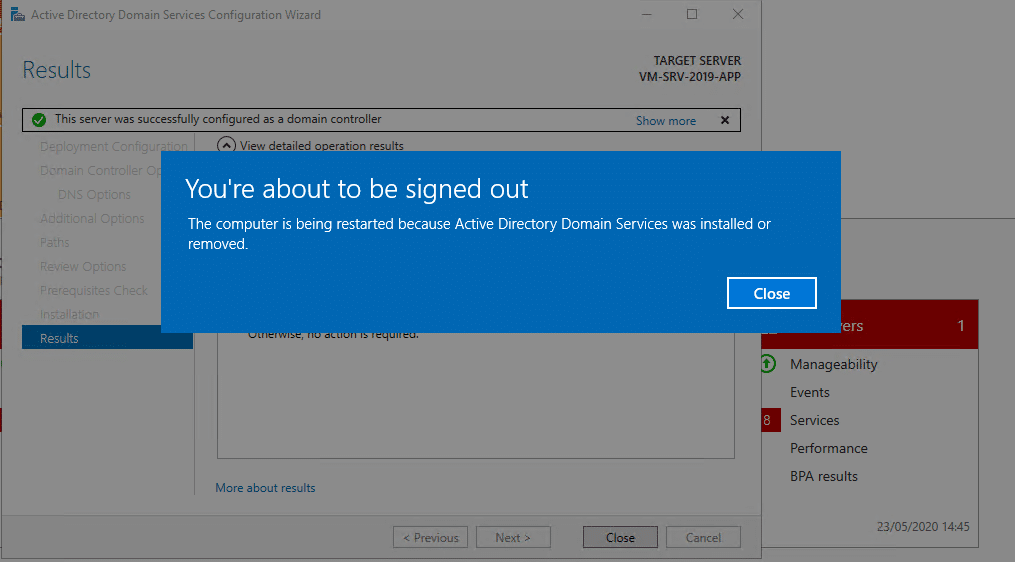The width and height of the screenshot is (1015, 562).
Task: Dismiss the success banner with the X
Action: point(725,120)
